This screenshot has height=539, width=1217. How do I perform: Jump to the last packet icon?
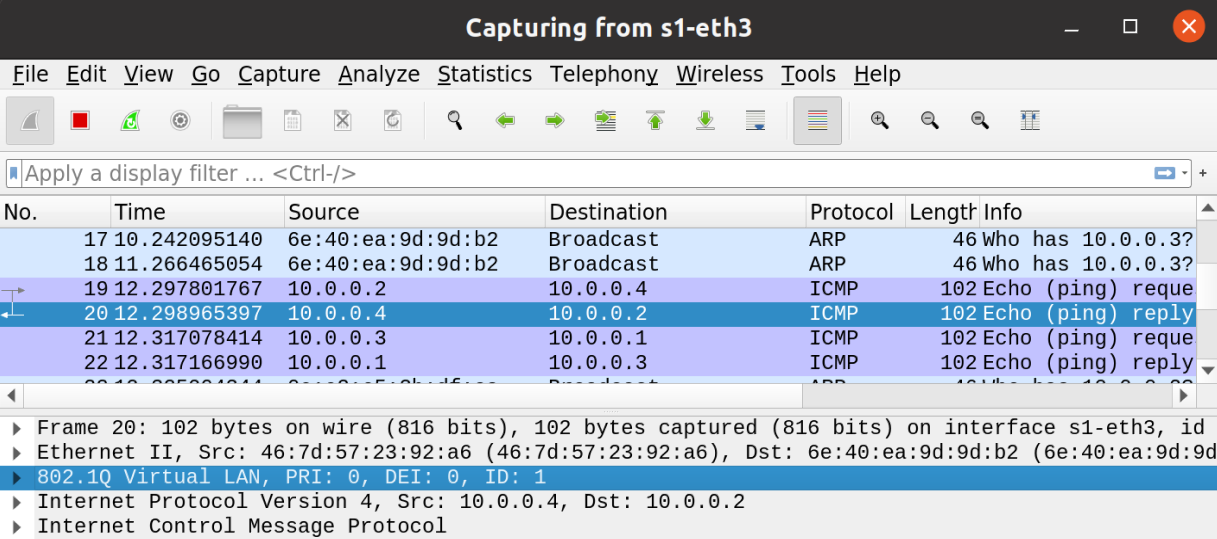[x=705, y=121]
